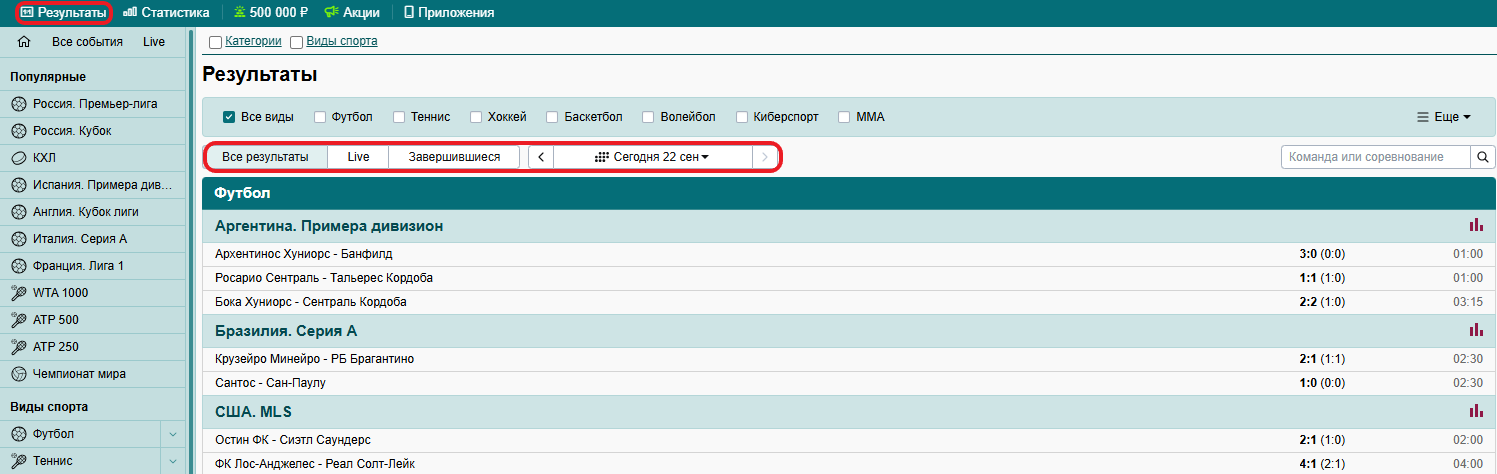The width and height of the screenshot is (1497, 474).
Task: Select the Завершившиеся tab
Action: [454, 157]
